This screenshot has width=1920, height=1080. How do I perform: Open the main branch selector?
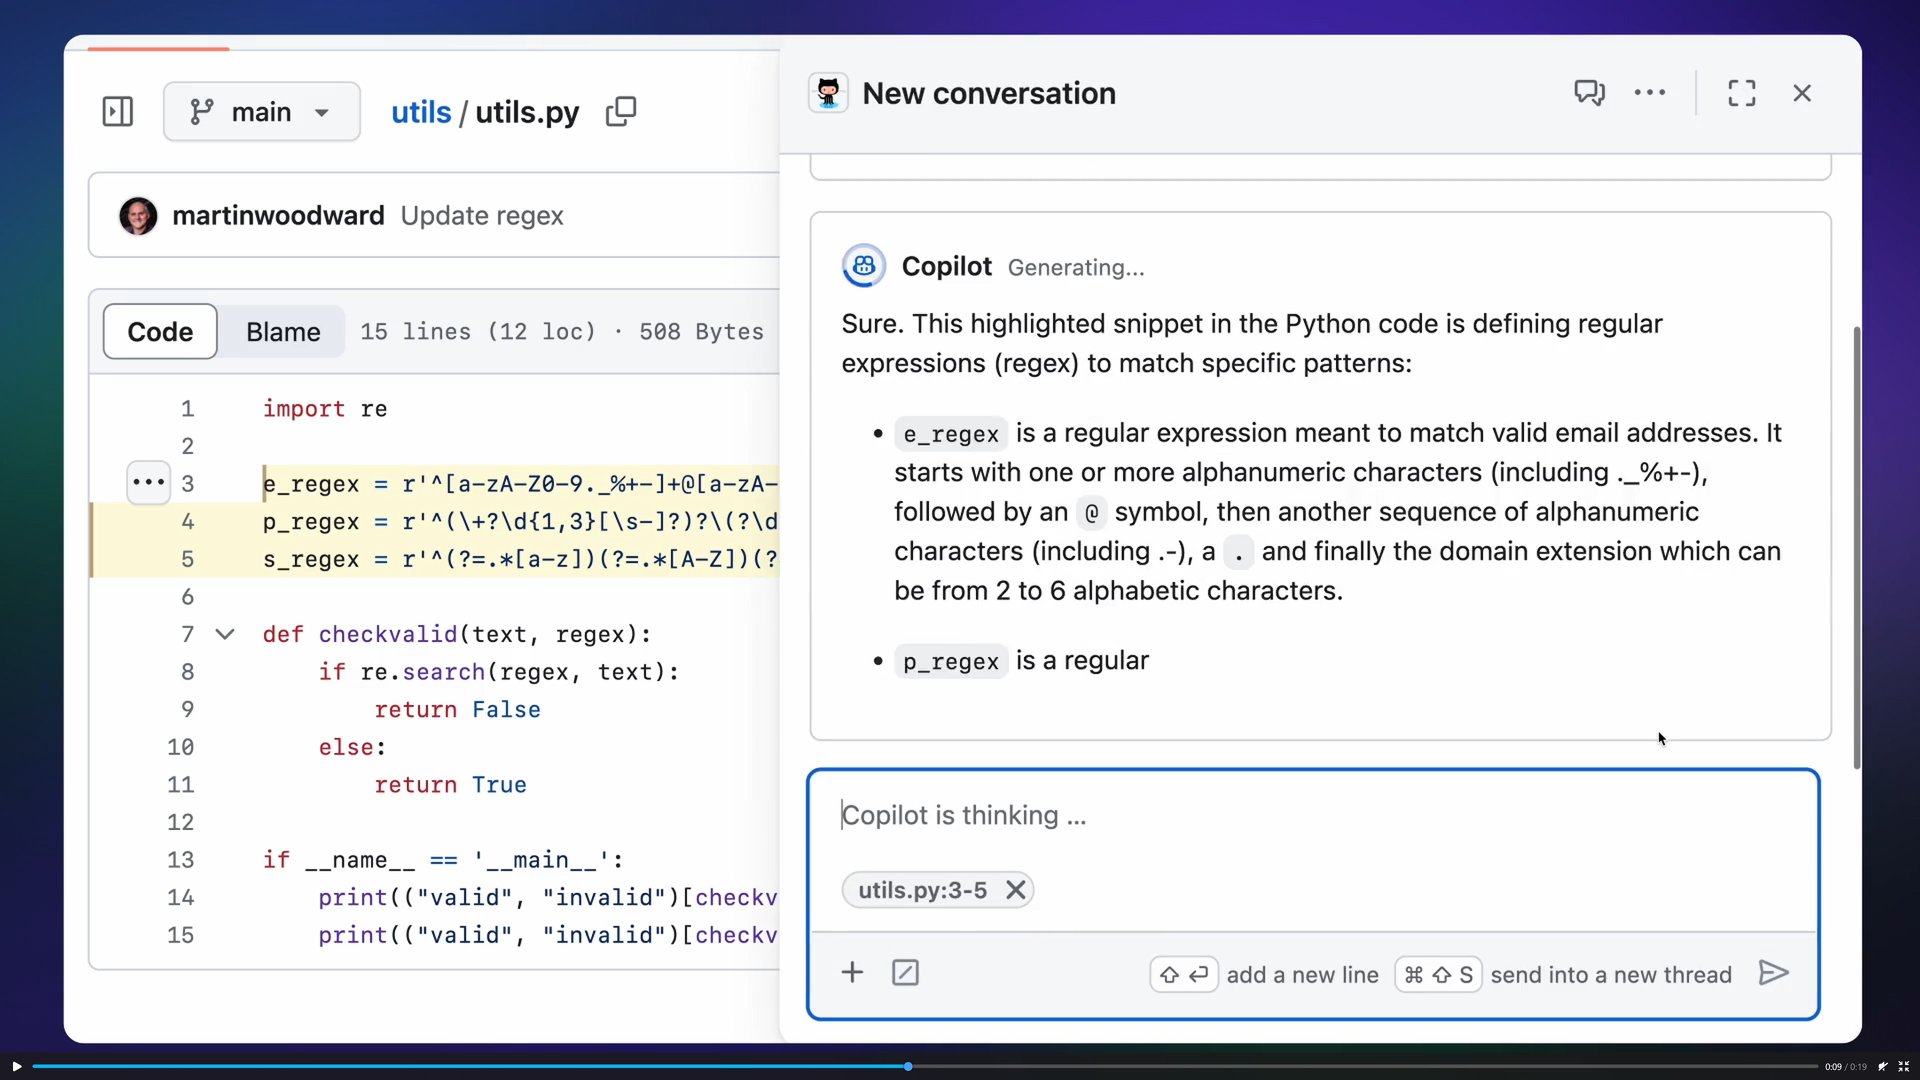point(261,111)
